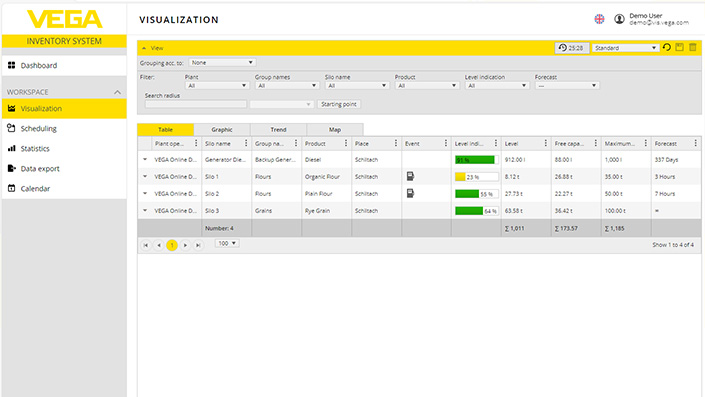Viewport: 705px width, 397px height.
Task: Expand the Silo 2 row
Action: (145, 193)
